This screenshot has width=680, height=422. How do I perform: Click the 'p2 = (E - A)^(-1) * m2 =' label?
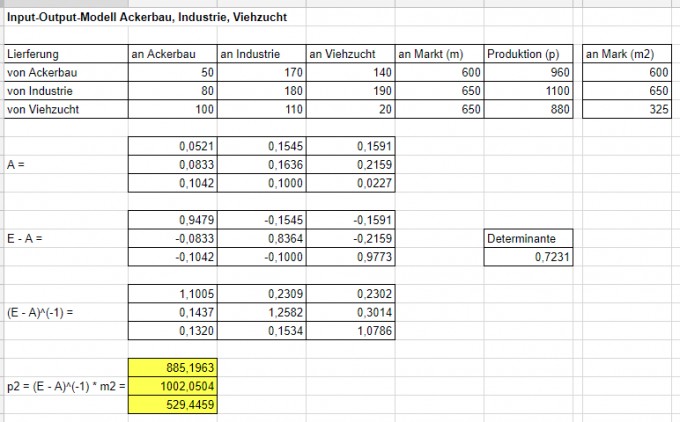66,386
